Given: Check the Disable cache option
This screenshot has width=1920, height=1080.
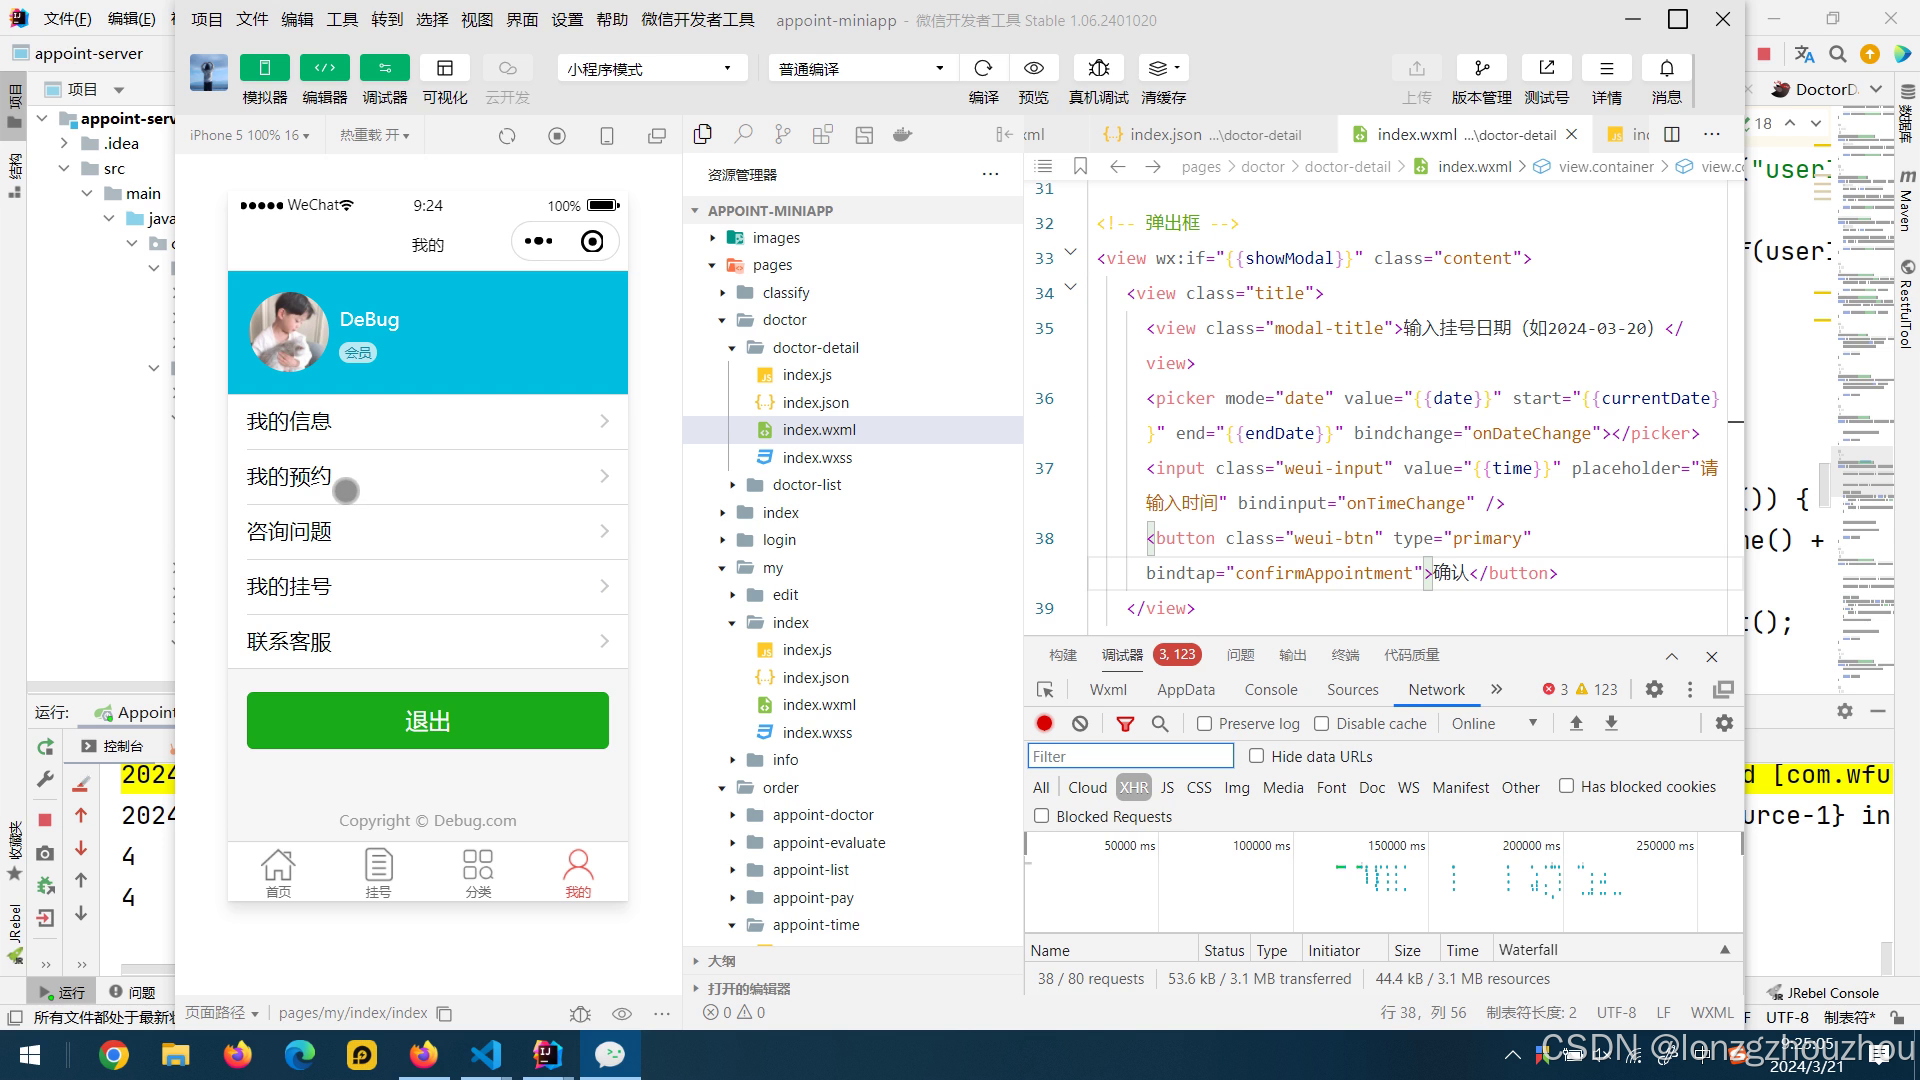Looking at the screenshot, I should (x=1322, y=723).
